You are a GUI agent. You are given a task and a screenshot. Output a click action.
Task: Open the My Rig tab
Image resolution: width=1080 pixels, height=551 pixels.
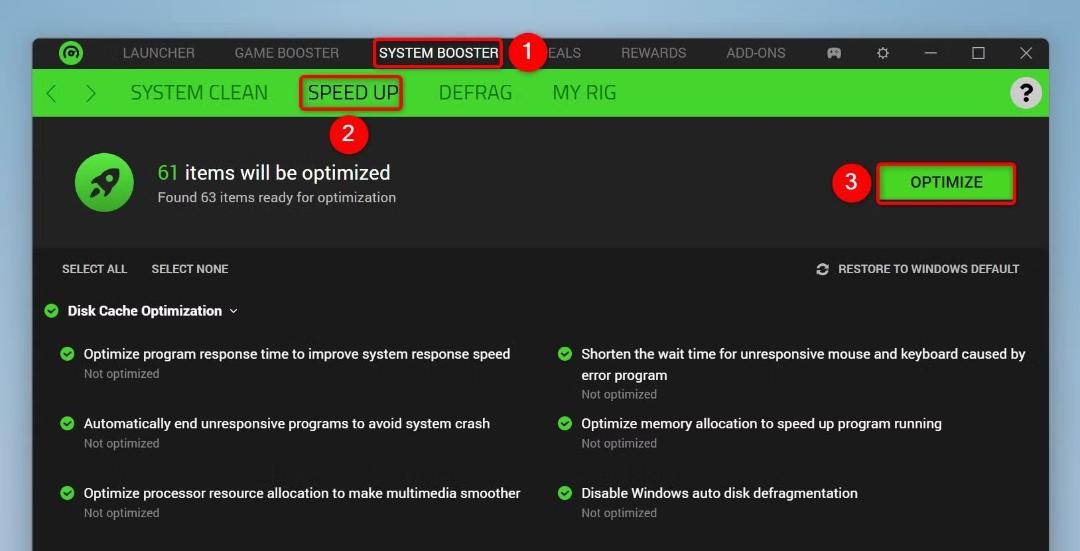pyautogui.click(x=584, y=93)
